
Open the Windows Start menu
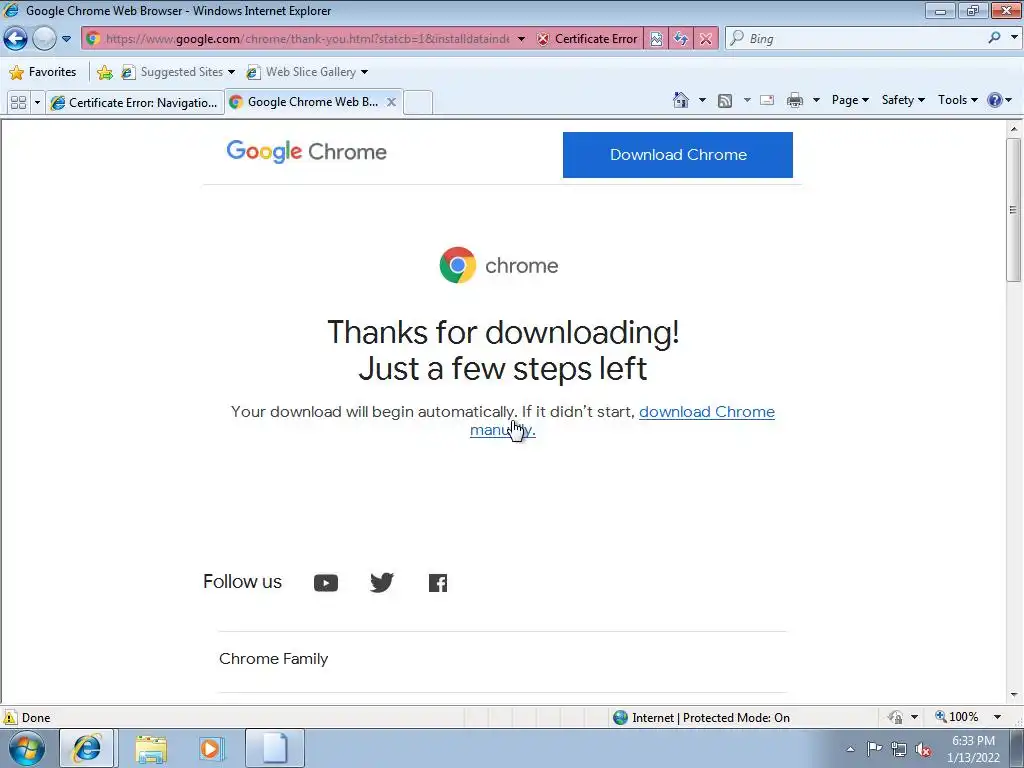(x=26, y=748)
